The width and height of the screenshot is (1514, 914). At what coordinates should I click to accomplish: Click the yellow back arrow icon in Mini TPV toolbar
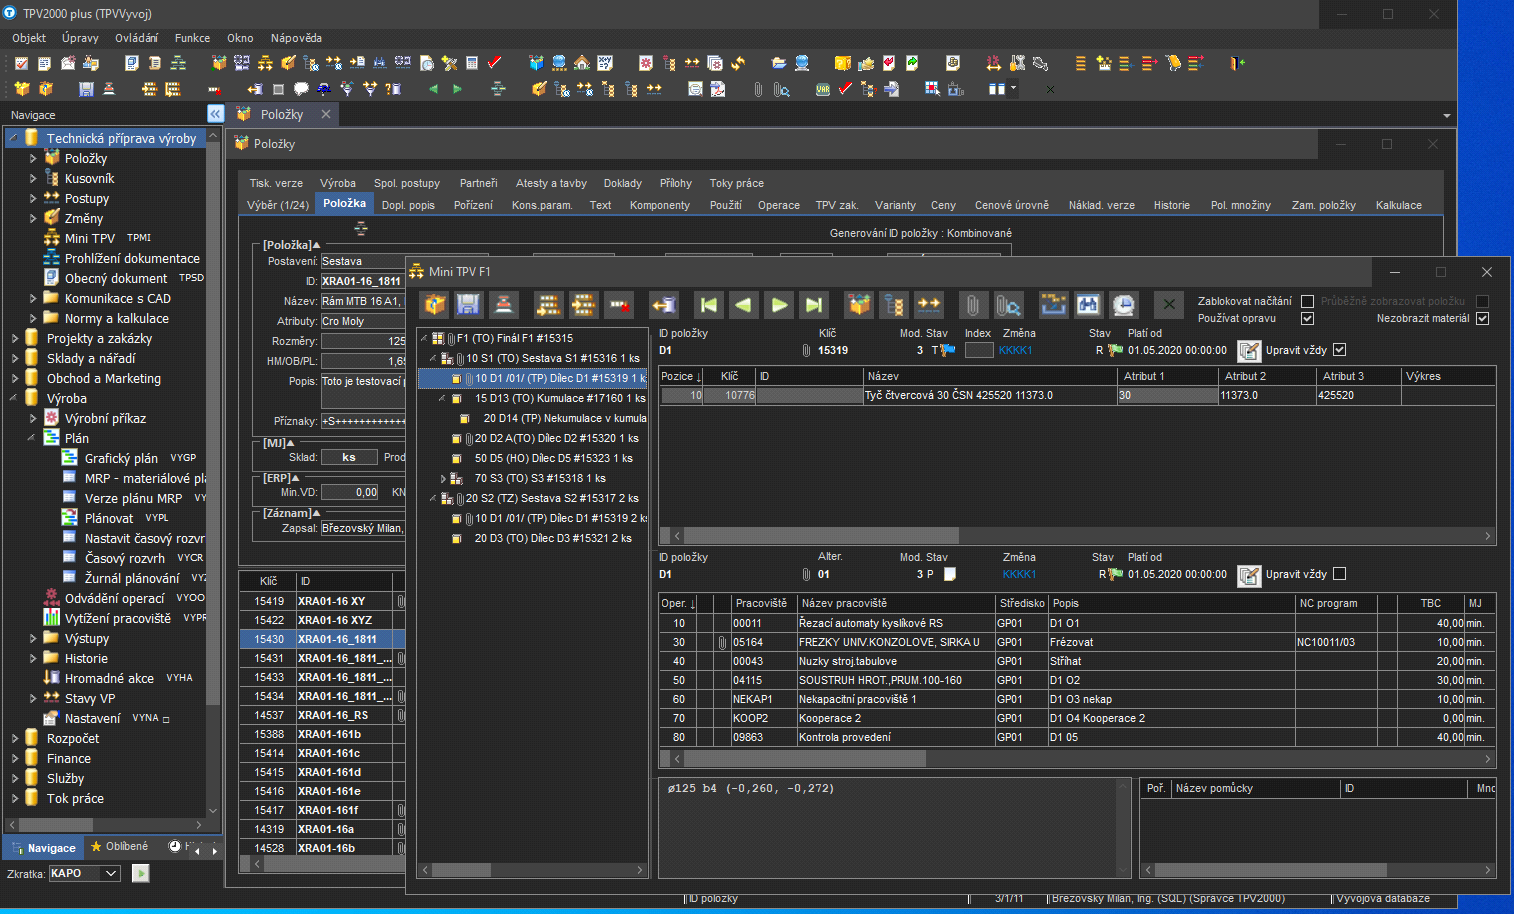(x=663, y=304)
